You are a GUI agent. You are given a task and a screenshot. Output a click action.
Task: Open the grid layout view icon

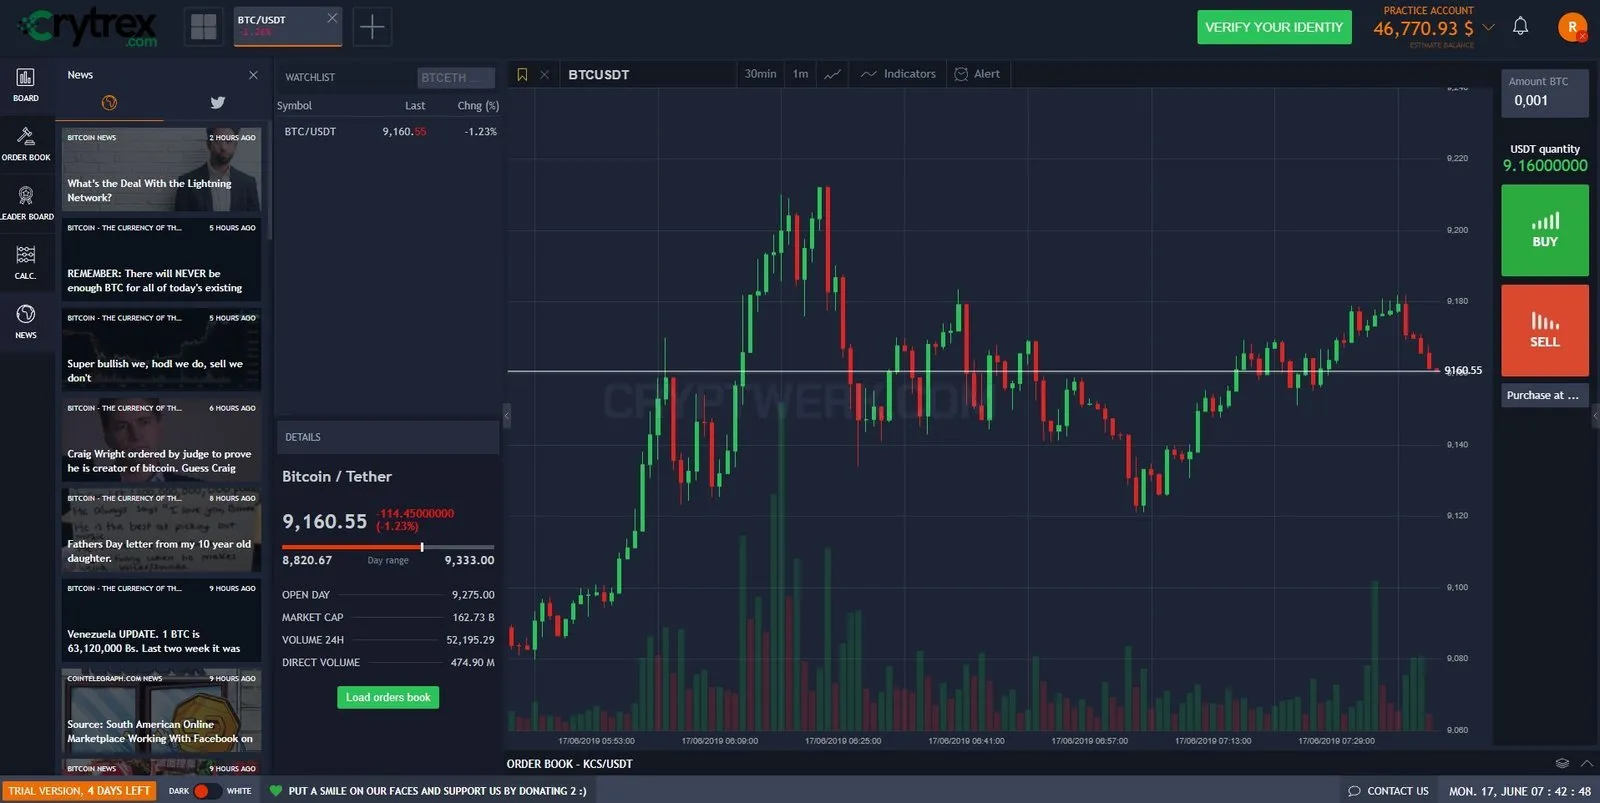pos(203,27)
